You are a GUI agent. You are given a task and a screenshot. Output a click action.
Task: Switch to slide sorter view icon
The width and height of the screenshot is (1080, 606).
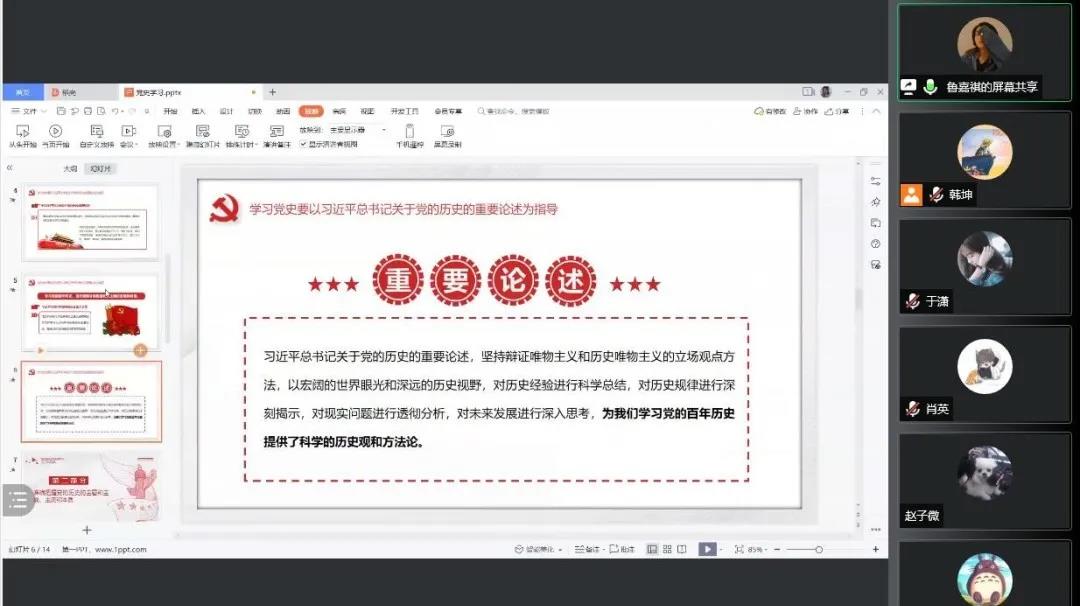pos(667,549)
